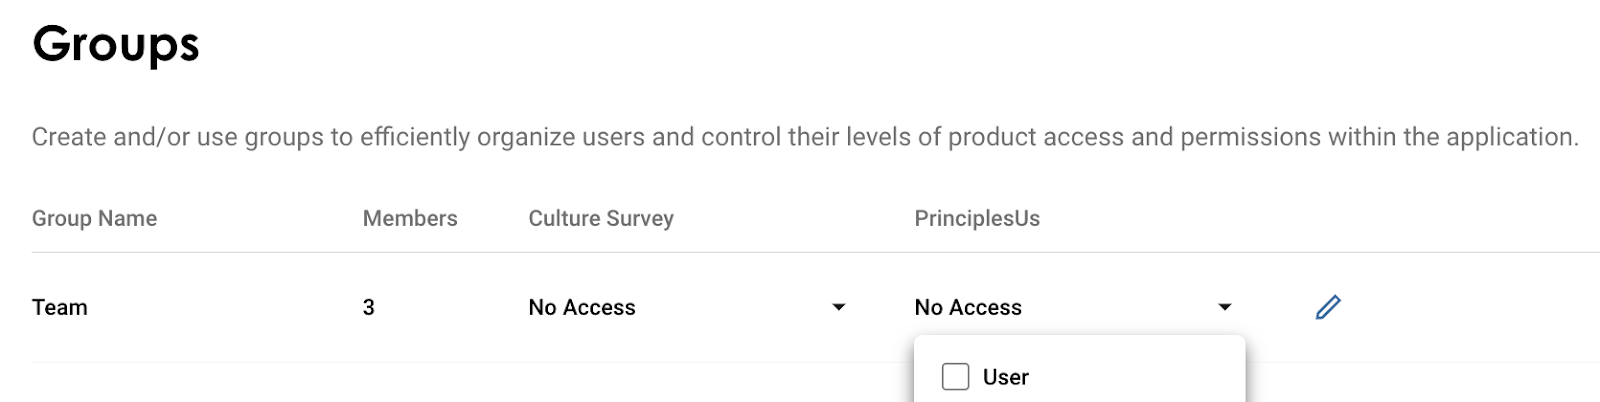Click the PrinciplesUs "No Access" value
Viewport: 1600px width, 402px height.
pos(968,308)
